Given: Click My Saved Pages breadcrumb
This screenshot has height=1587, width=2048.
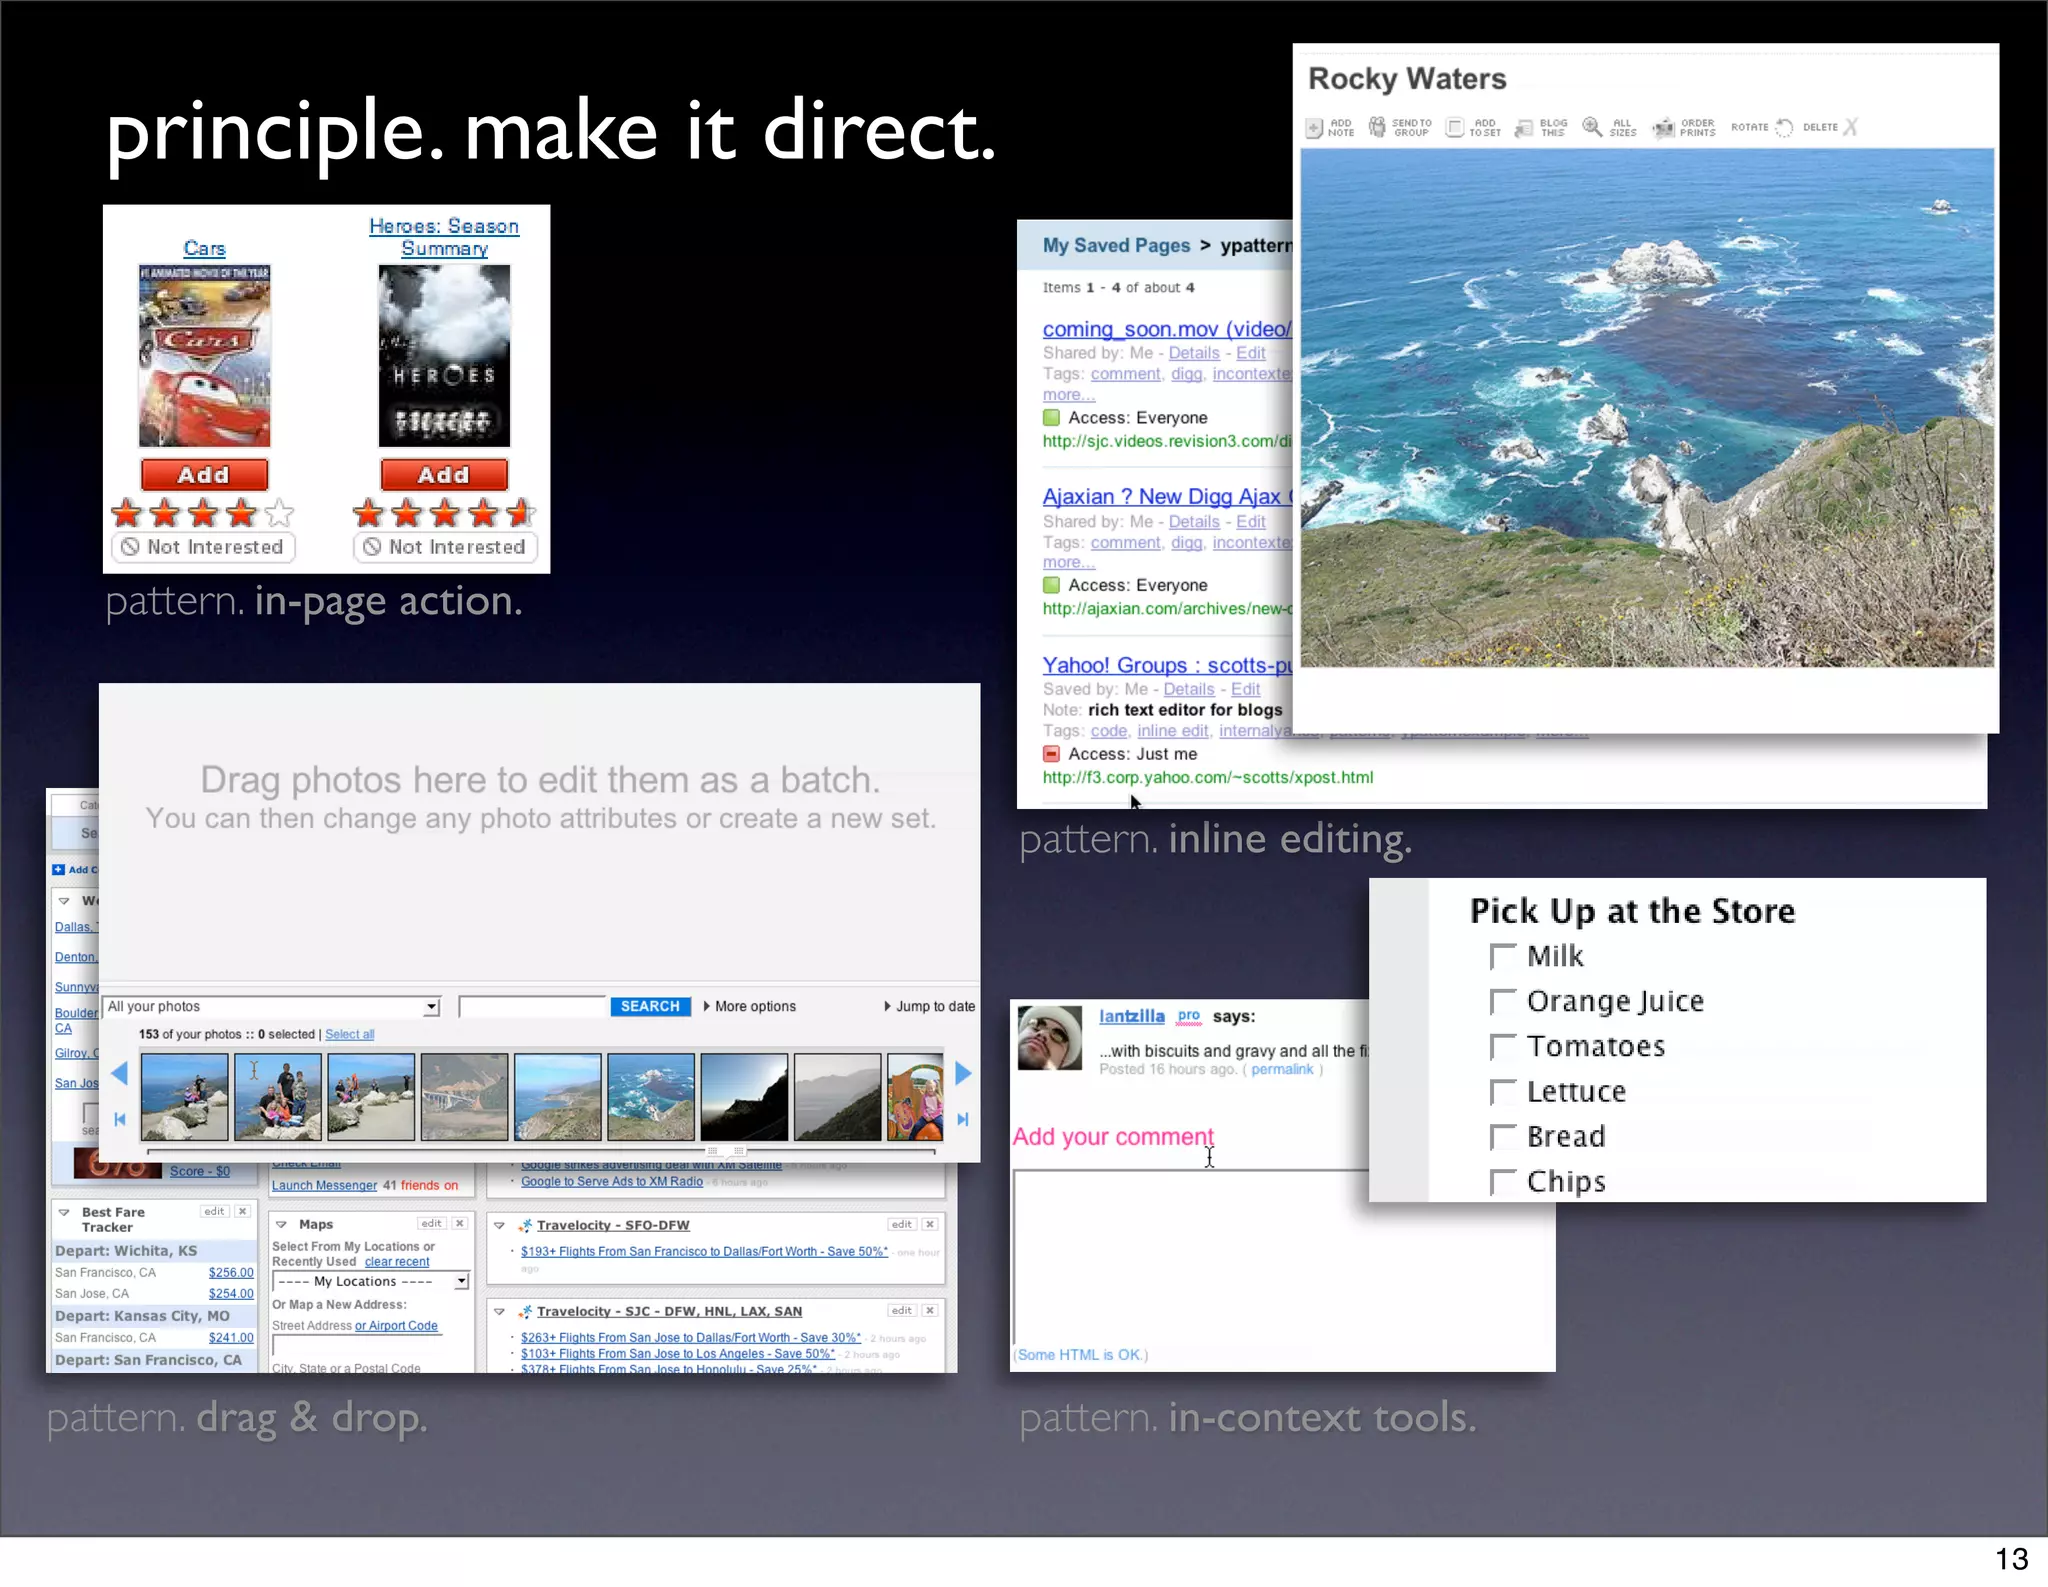Looking at the screenshot, I should click(1116, 246).
